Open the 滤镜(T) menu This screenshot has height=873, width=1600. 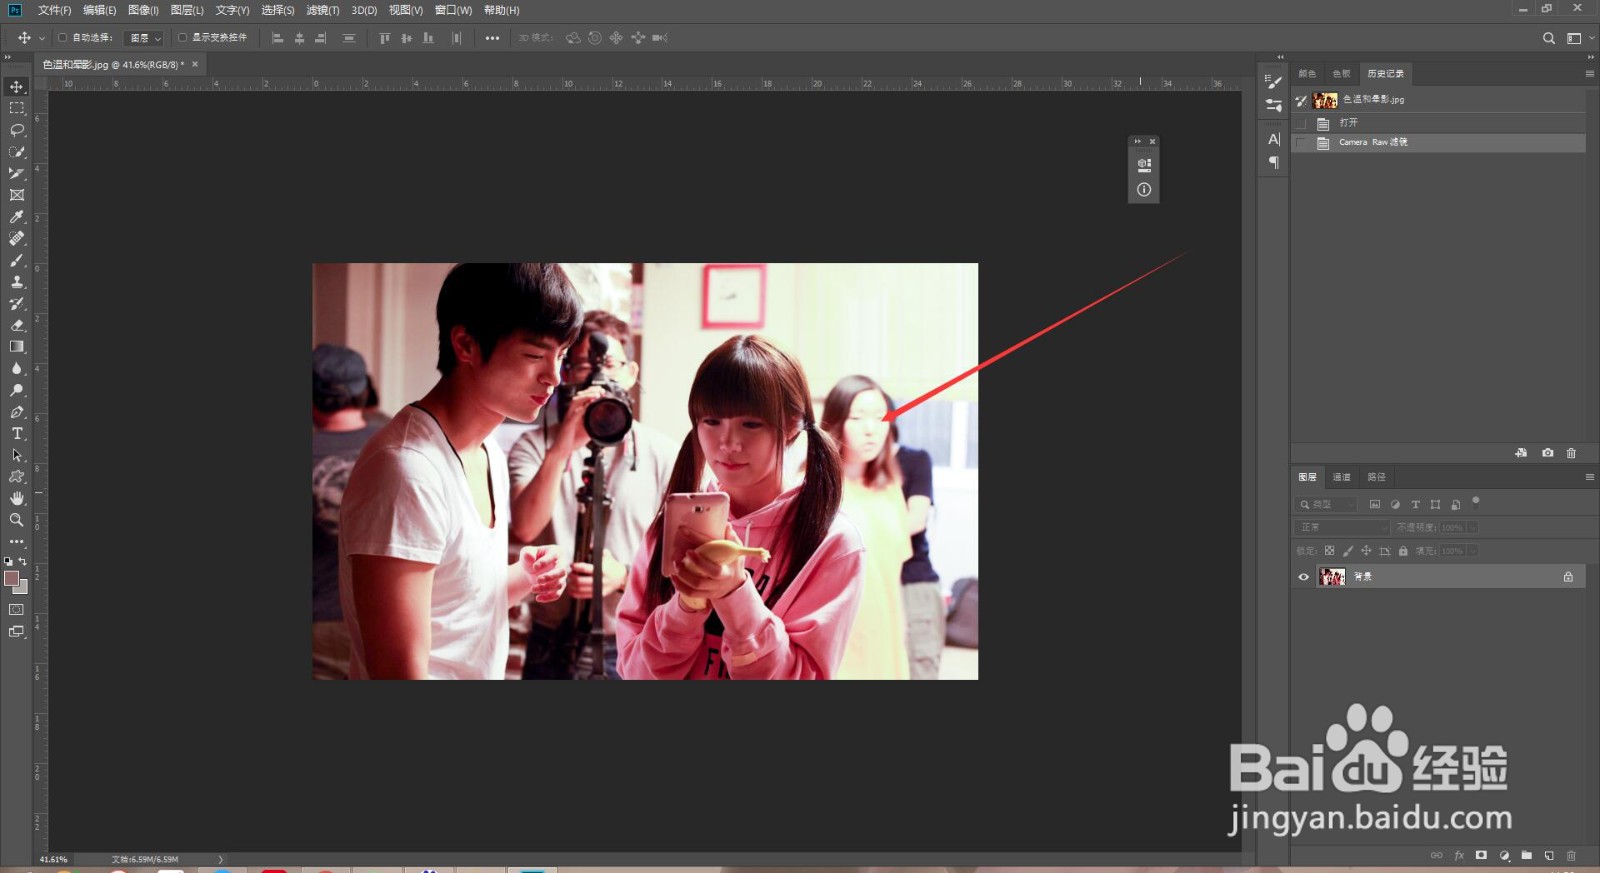pos(322,10)
